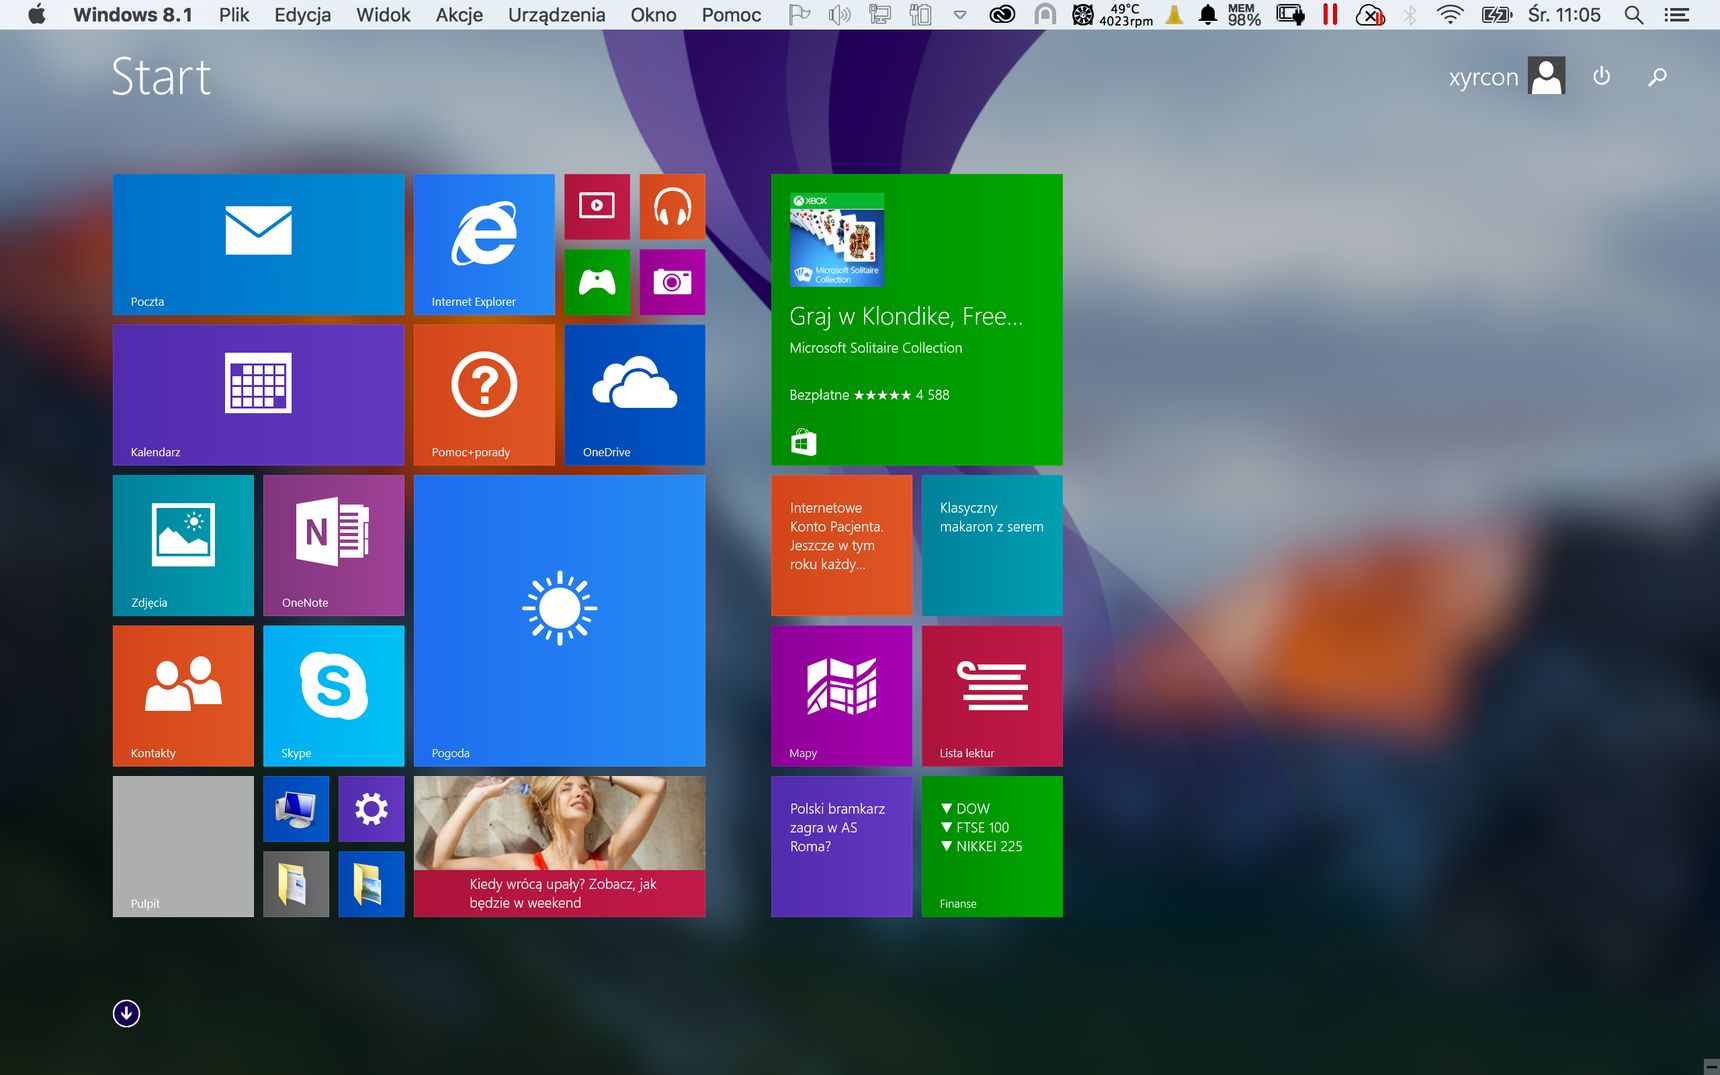Open the Finanse stock tile
Image resolution: width=1720 pixels, height=1075 pixels.
click(992, 846)
